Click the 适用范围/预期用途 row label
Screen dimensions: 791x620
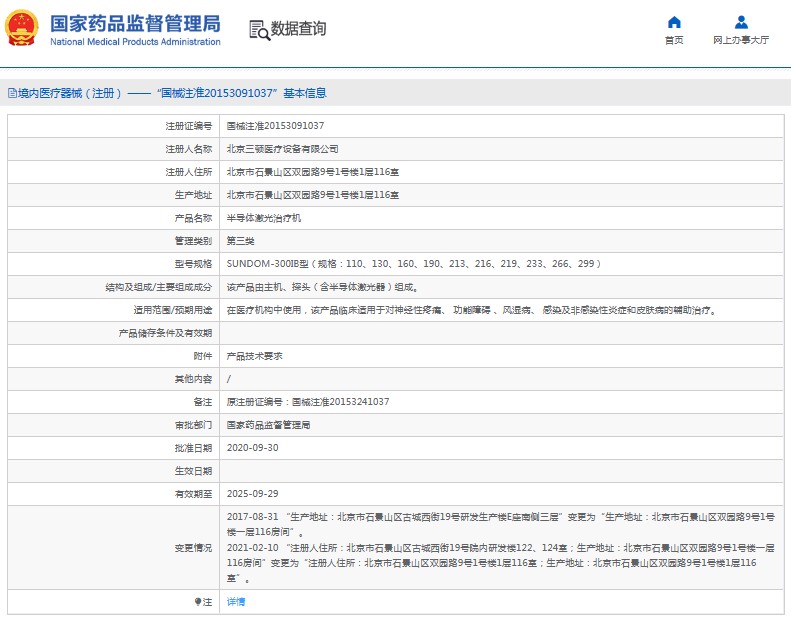[x=173, y=310]
